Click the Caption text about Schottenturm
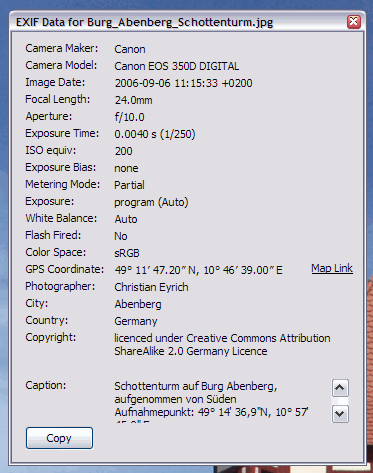 coord(212,399)
